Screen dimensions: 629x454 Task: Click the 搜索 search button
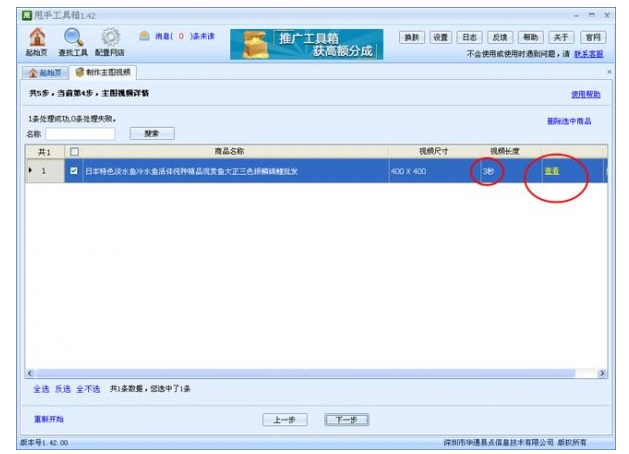point(152,134)
